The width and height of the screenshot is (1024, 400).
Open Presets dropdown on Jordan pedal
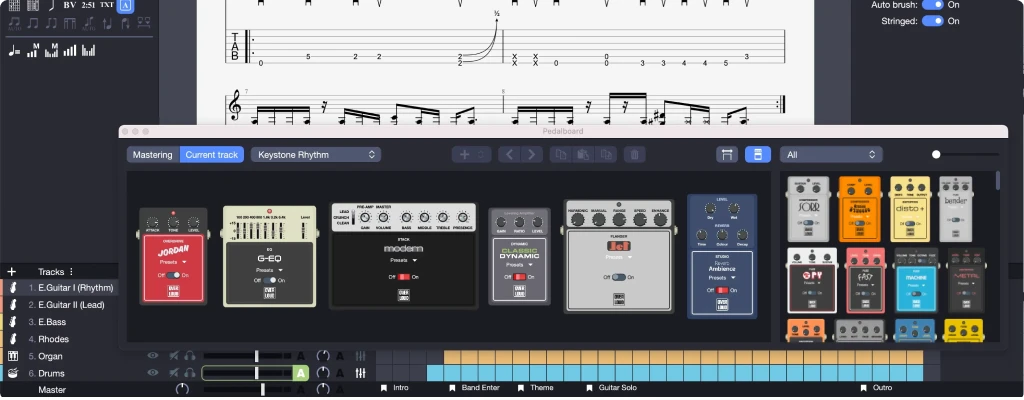click(x=172, y=261)
